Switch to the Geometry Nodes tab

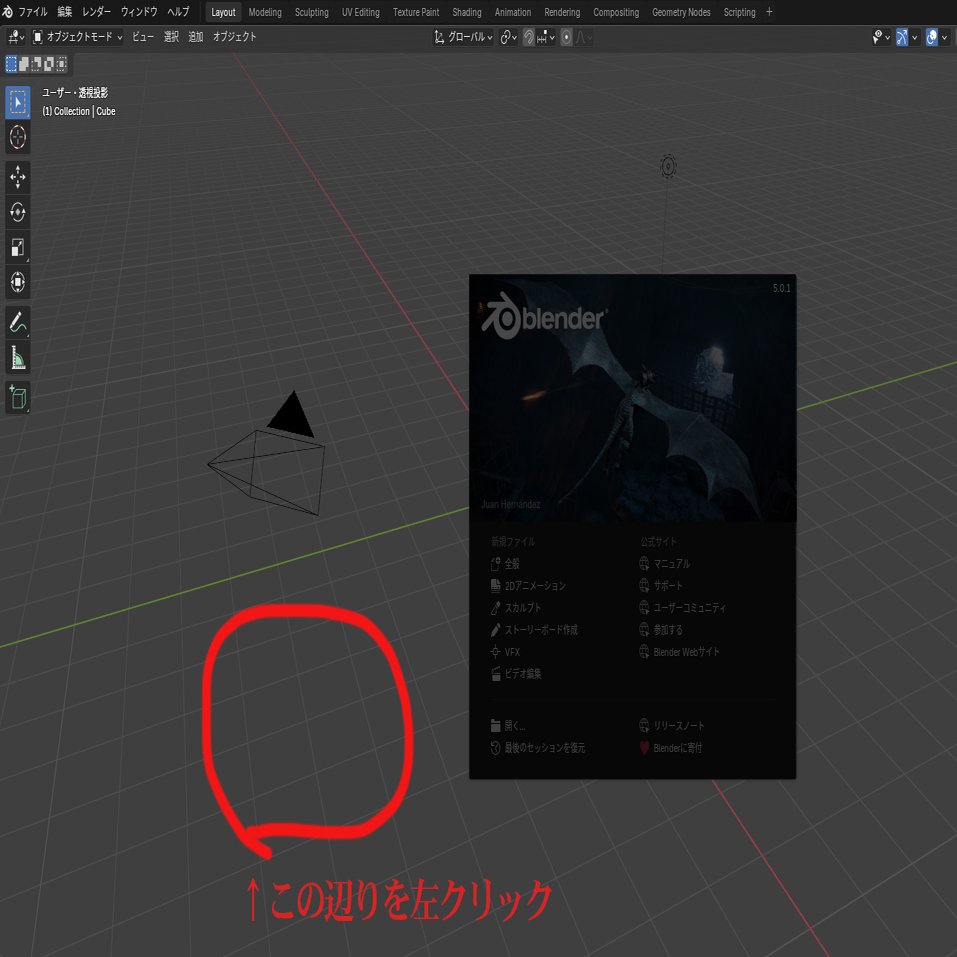pyautogui.click(x=681, y=12)
